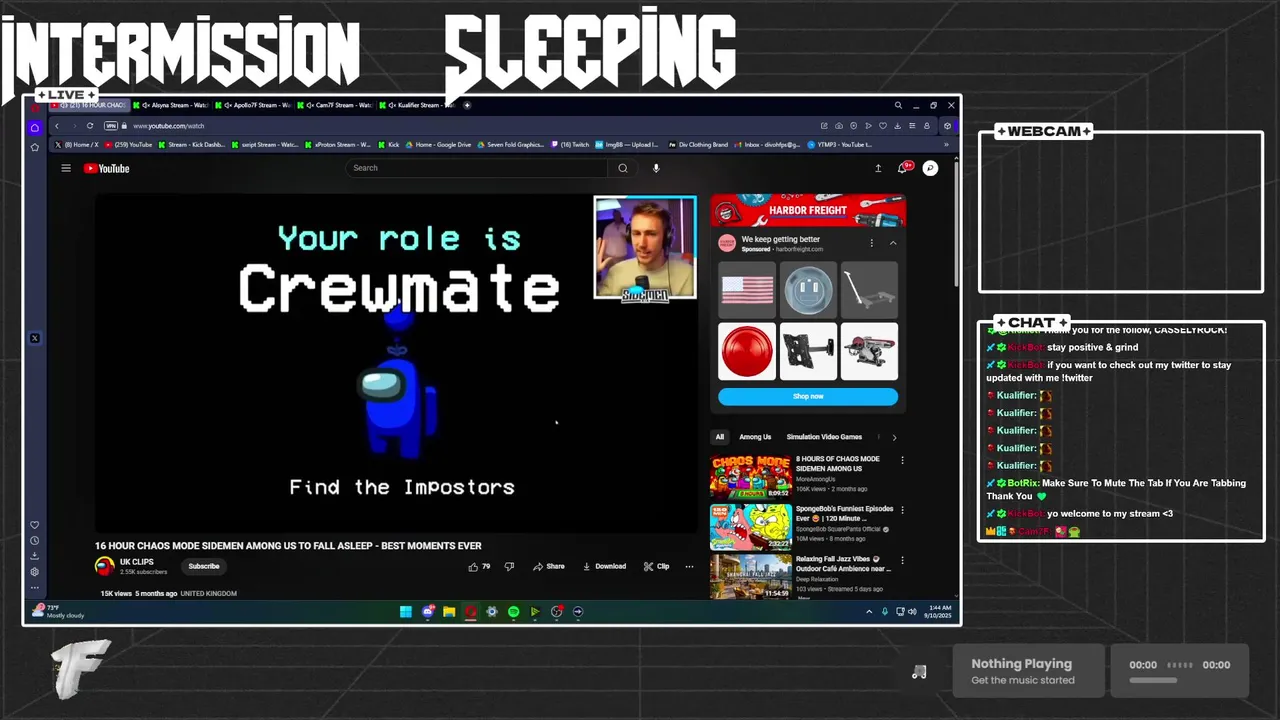Open the Home - Google Drive bookmark
The width and height of the screenshot is (1280, 720).
438,144
